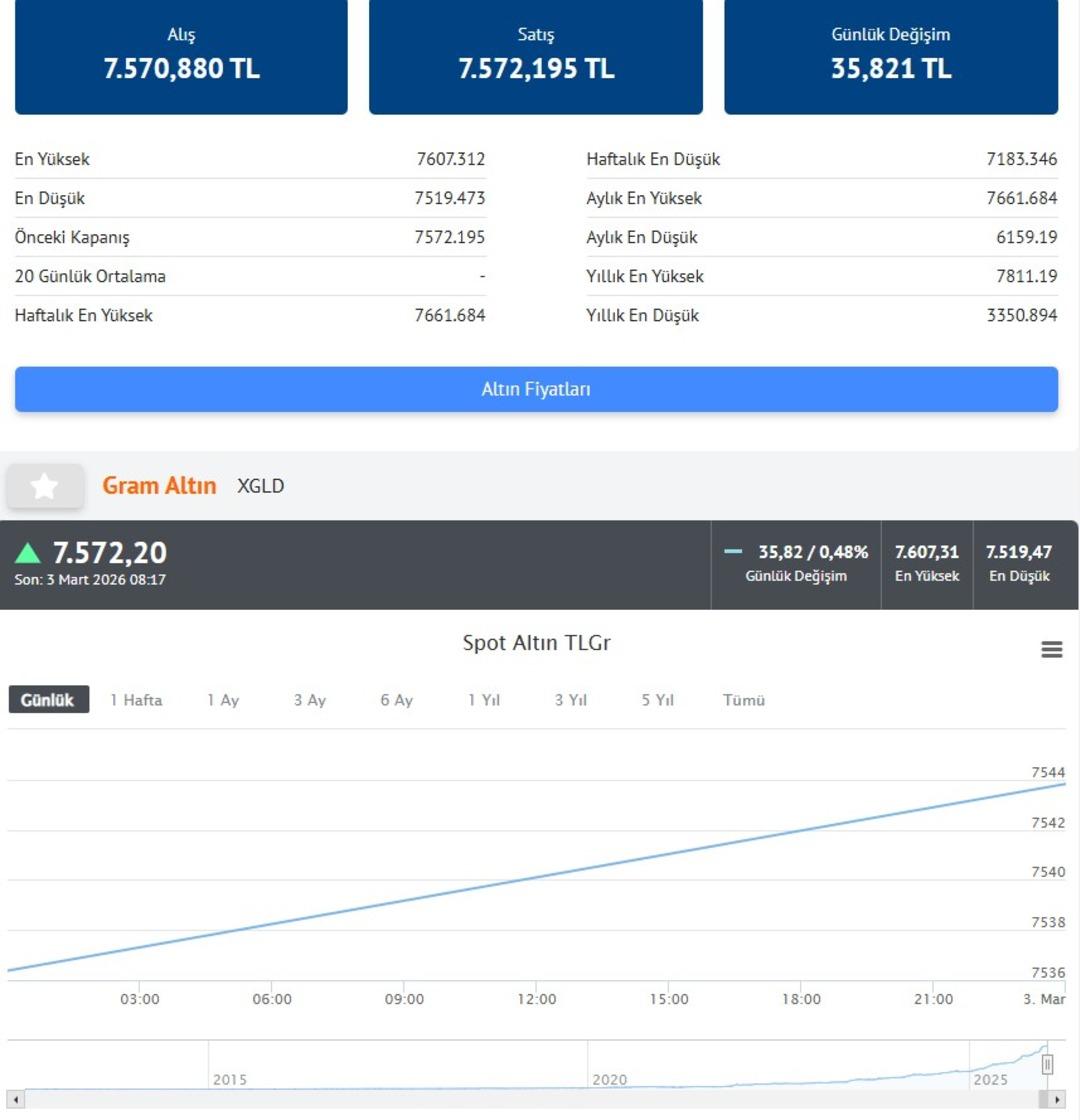Open the Gram Altın link
Image resolution: width=1080 pixels, height=1120 pixels.
159,486
